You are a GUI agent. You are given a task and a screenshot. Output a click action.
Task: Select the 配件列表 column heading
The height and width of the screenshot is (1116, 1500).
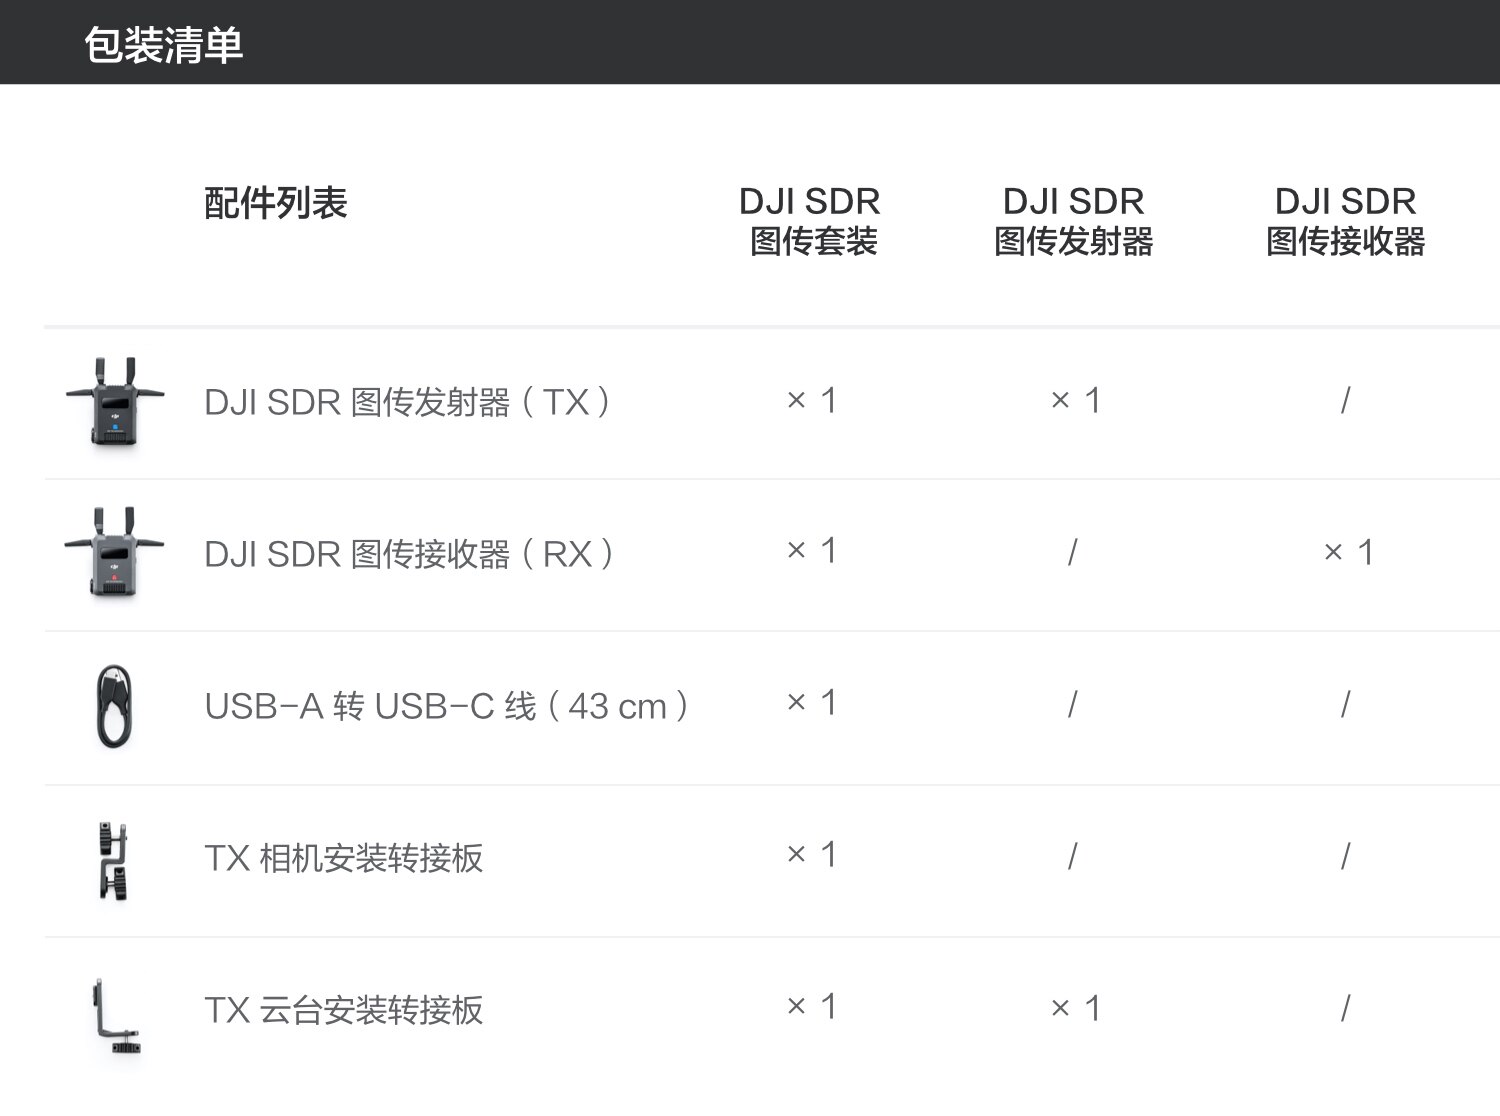click(275, 203)
